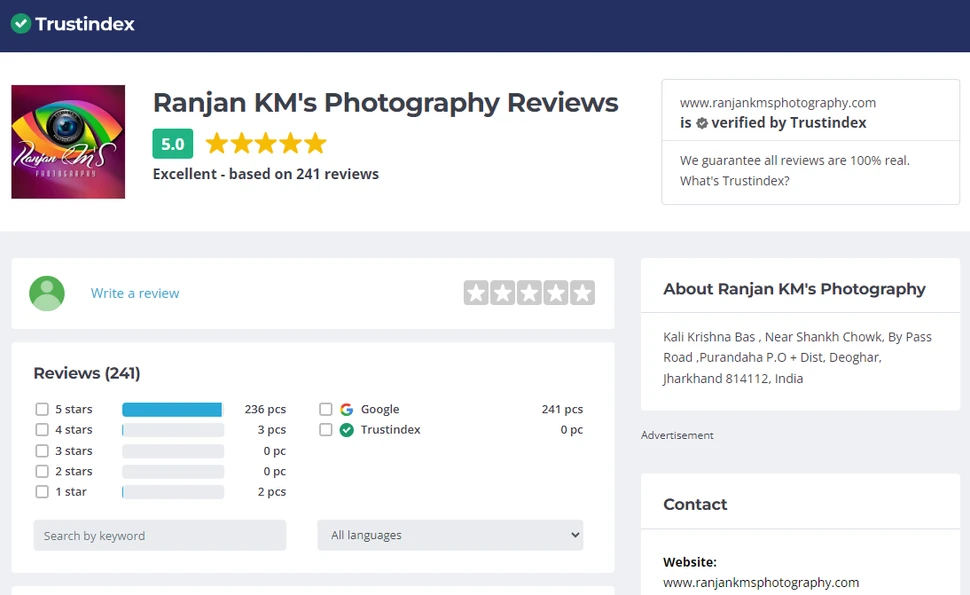Click the 1 star progress bar
The image size is (970, 595).
click(x=173, y=492)
